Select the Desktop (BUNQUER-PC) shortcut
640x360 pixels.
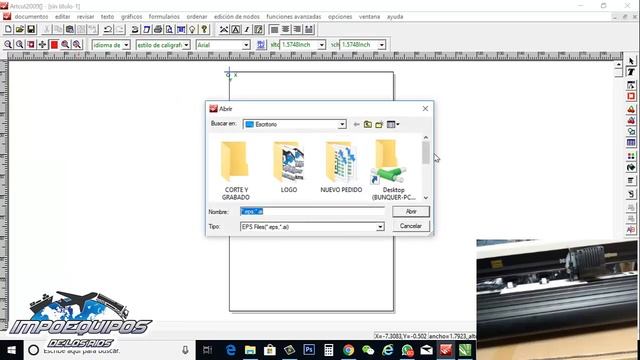pos(393,170)
